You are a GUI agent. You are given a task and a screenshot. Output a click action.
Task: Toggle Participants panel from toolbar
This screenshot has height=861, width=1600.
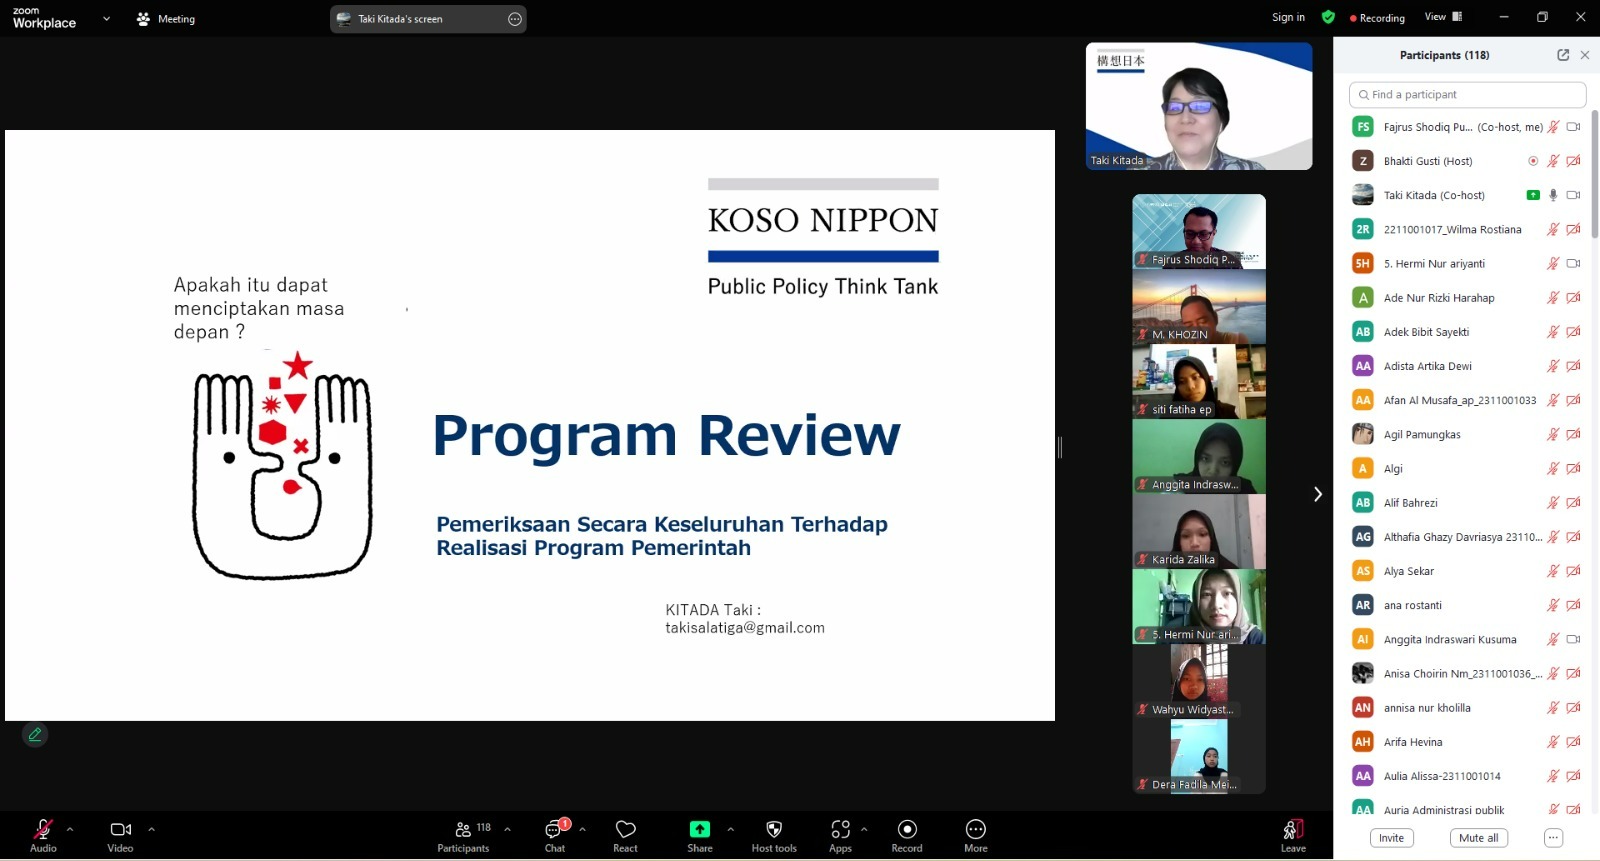[x=463, y=835]
